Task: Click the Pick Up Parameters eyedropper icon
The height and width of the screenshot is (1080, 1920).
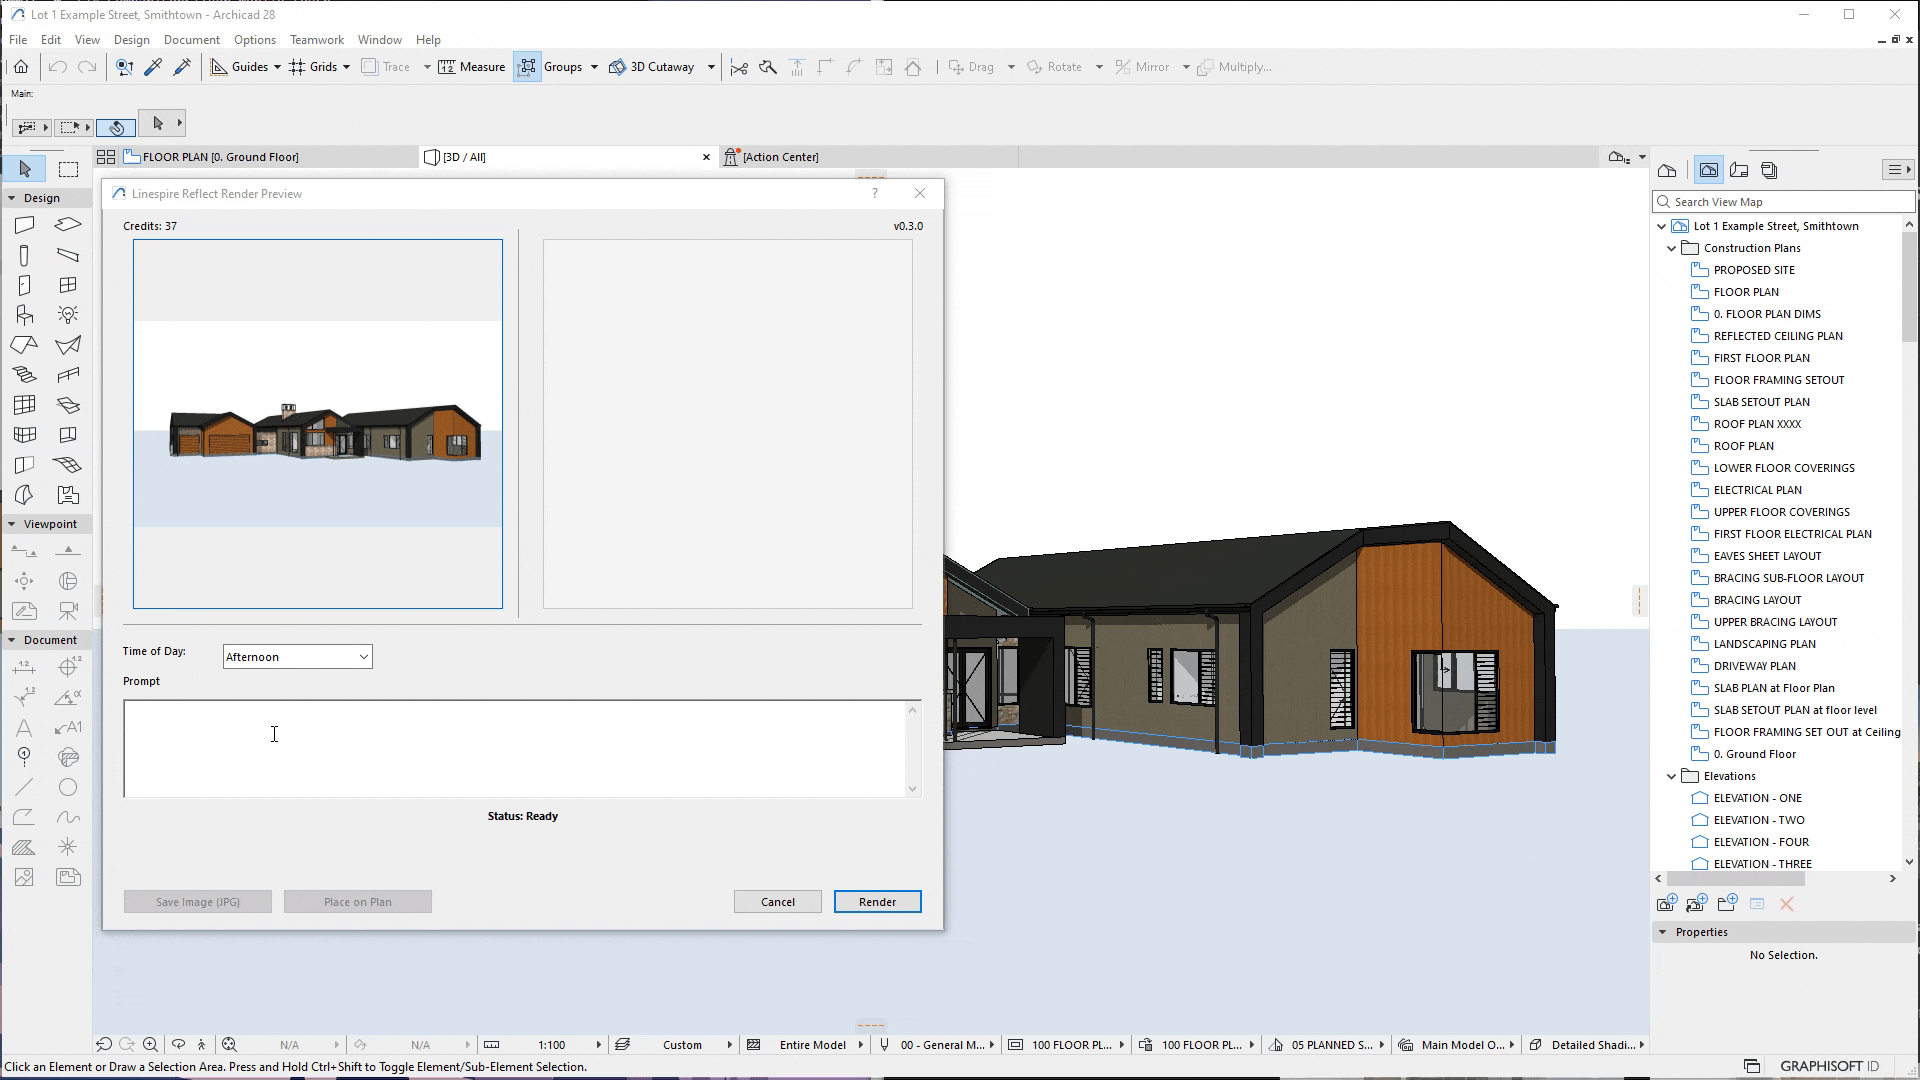Action: pos(153,67)
